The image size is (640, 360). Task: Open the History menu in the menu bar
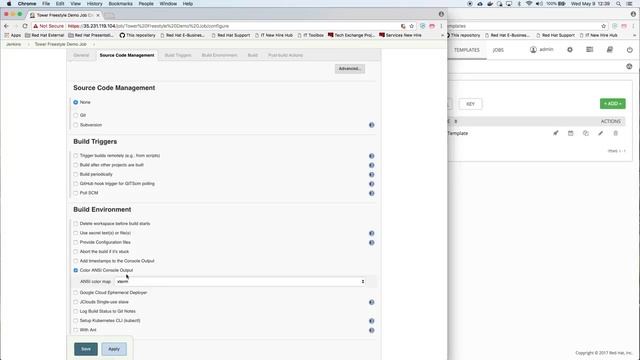(x=94, y=4)
